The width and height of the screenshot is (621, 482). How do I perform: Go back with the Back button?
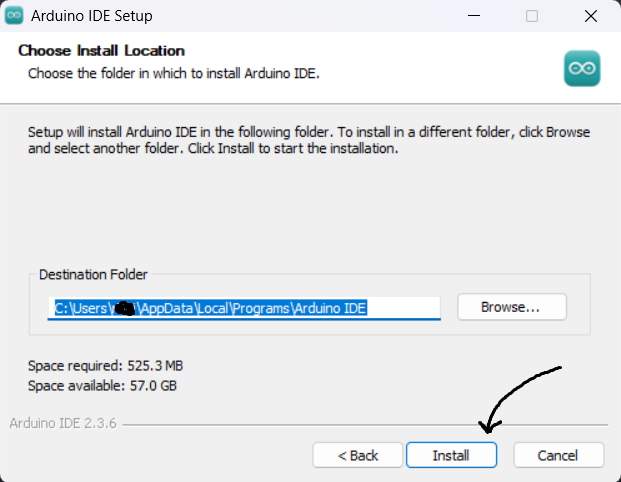(358, 455)
